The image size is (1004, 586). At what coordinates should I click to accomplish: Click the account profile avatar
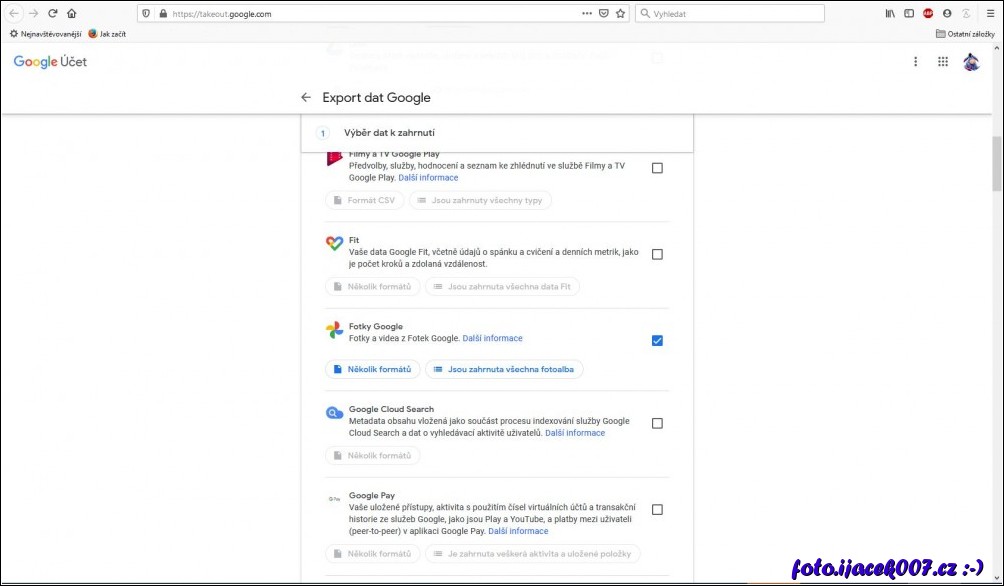[970, 62]
